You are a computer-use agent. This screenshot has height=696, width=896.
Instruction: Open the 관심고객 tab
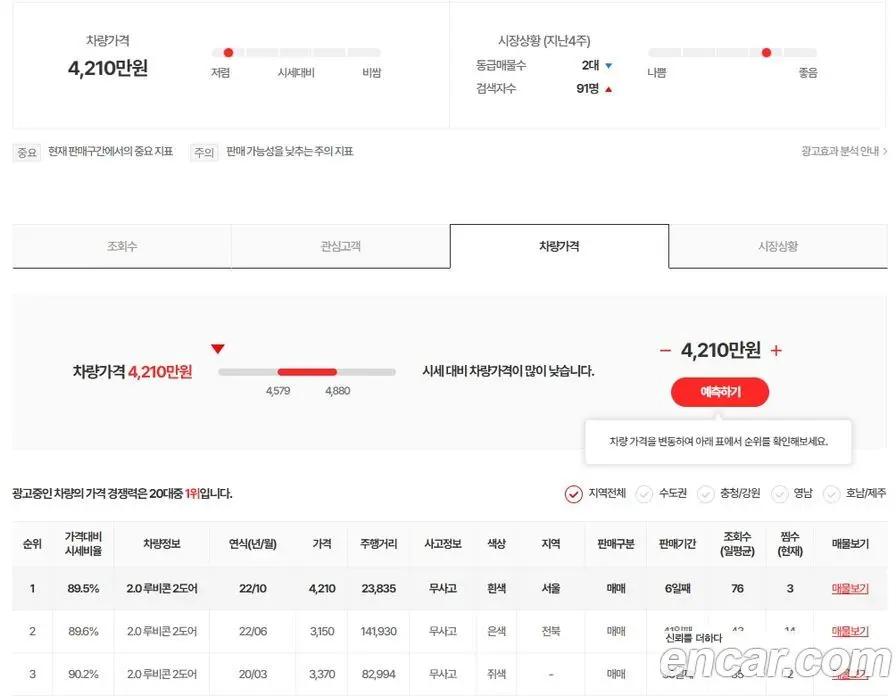coord(341,246)
